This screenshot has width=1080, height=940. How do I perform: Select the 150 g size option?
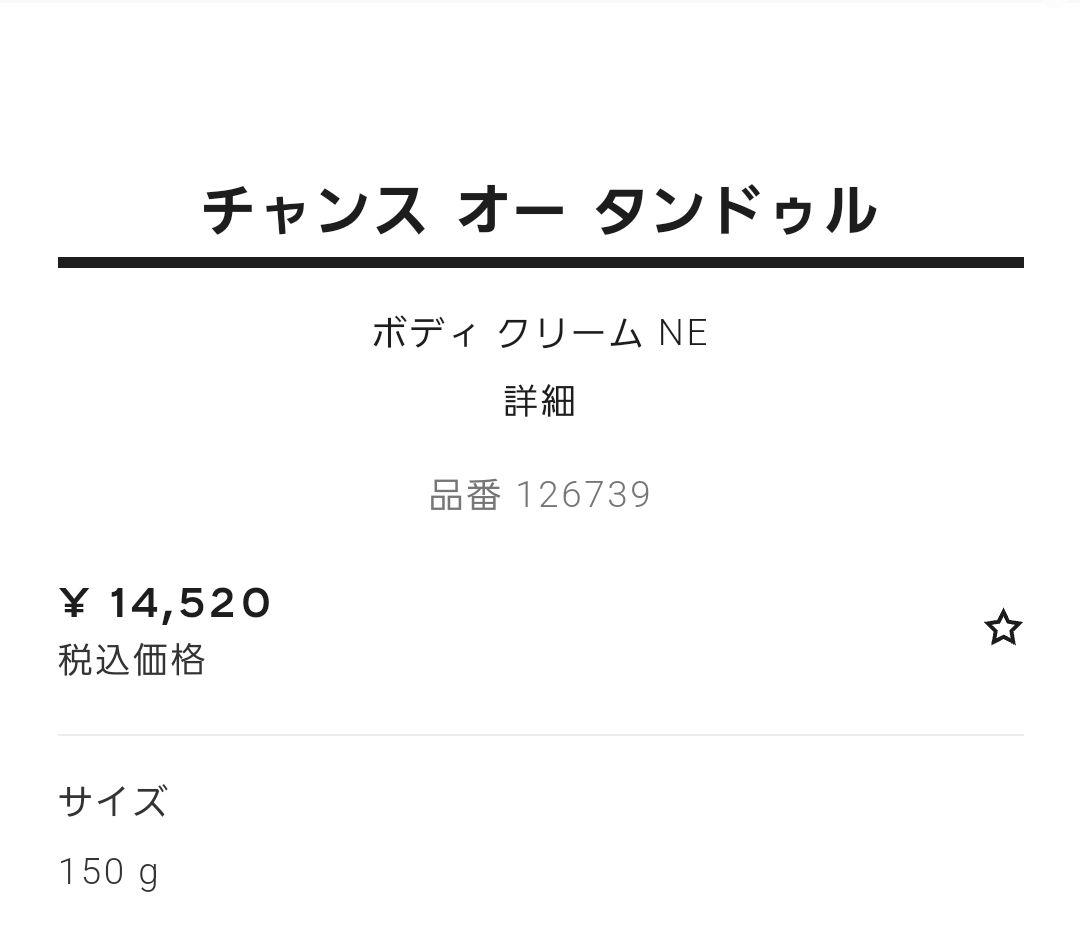tap(106, 869)
